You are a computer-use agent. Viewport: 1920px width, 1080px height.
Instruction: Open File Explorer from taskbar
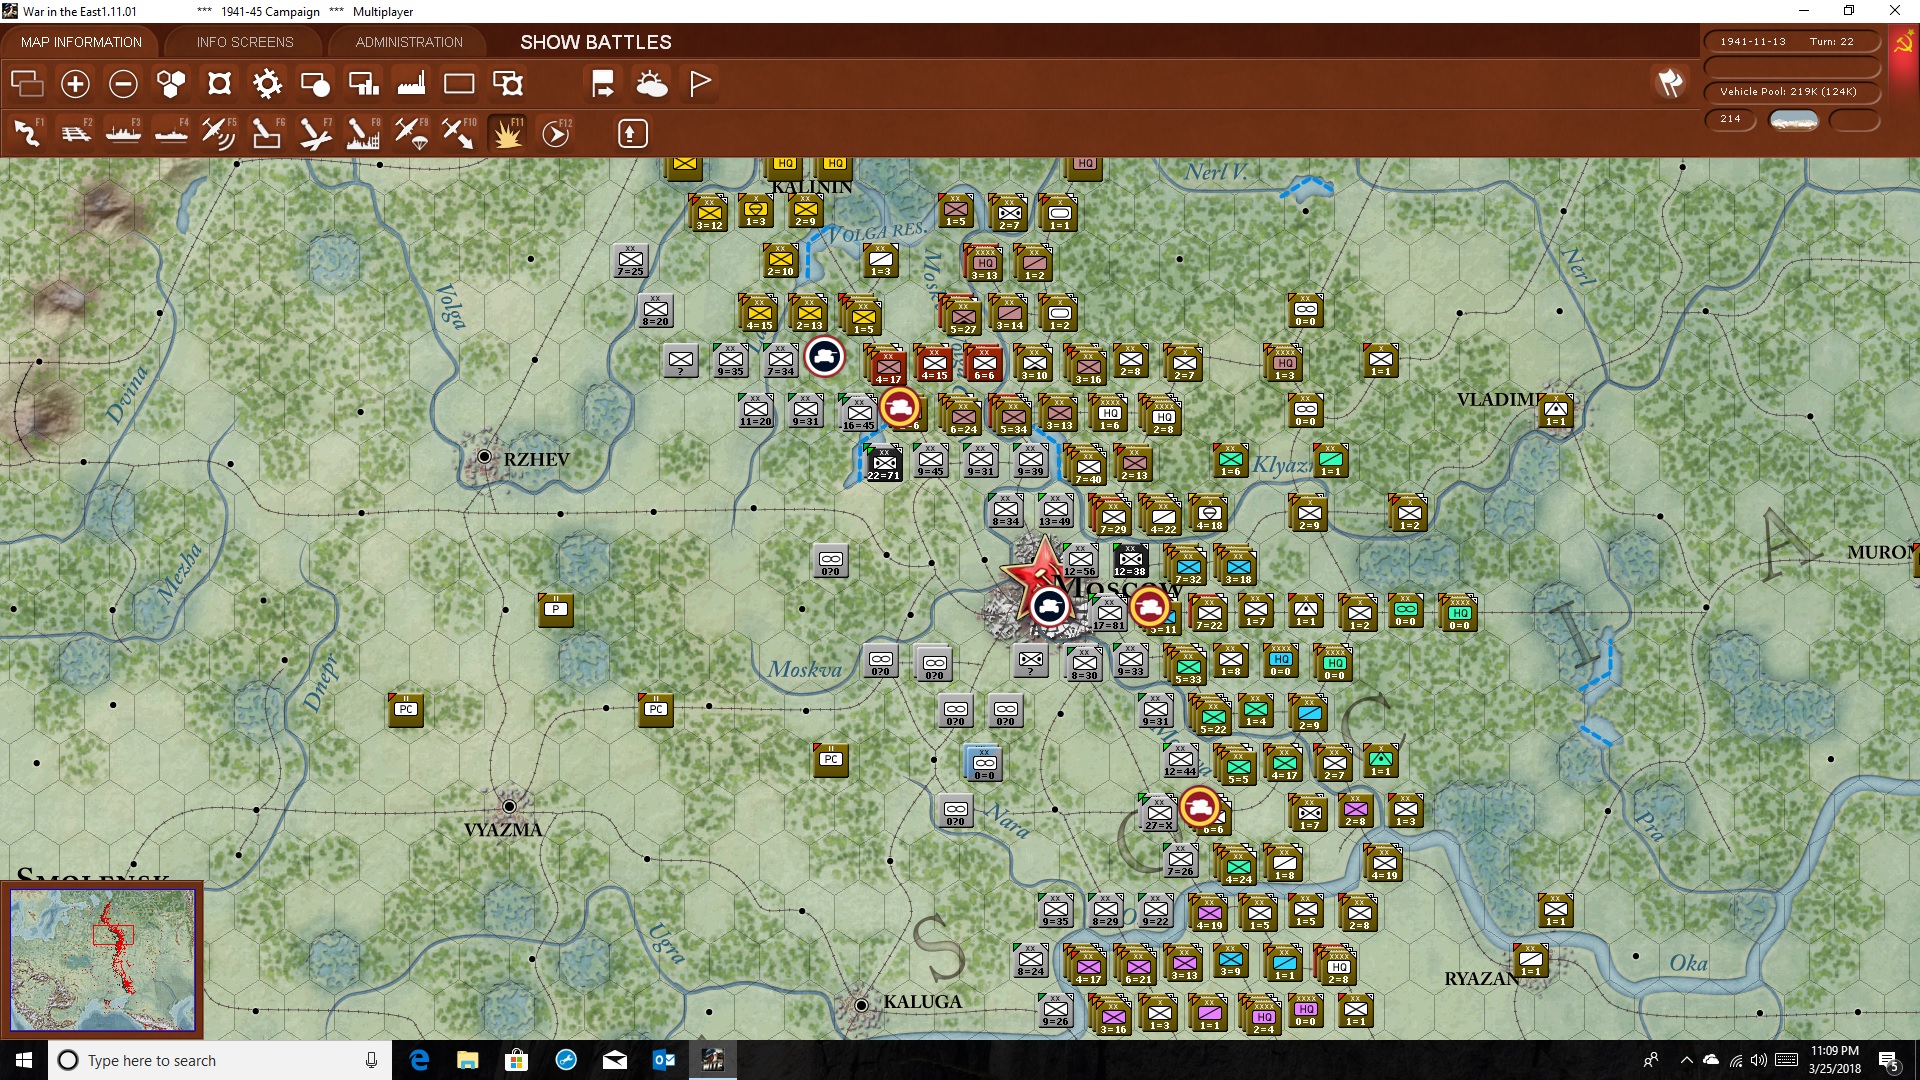click(468, 1060)
